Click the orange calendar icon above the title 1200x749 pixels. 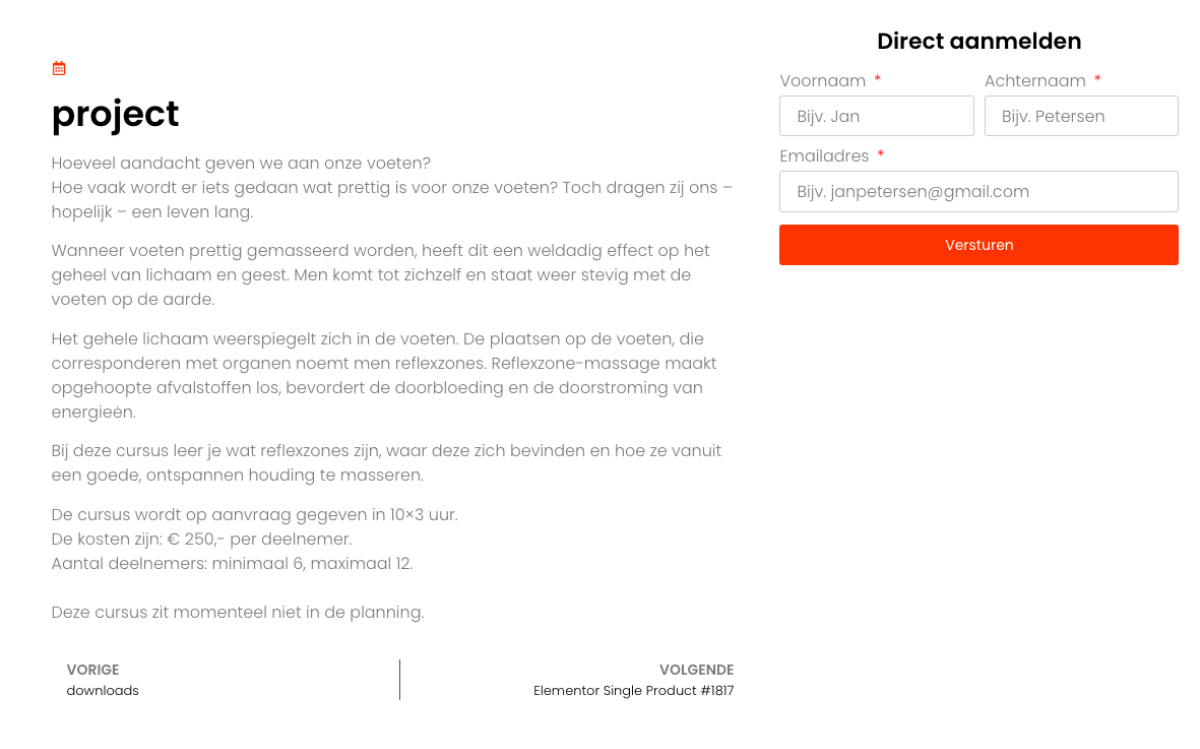coord(59,68)
